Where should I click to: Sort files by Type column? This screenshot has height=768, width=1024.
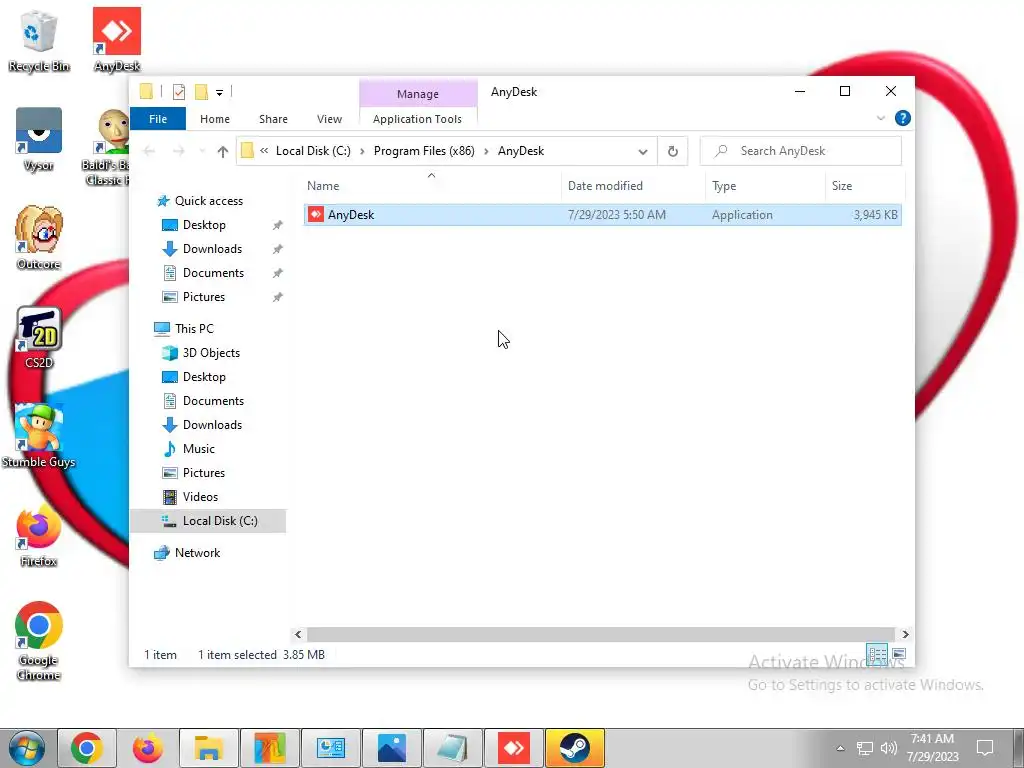point(765,185)
